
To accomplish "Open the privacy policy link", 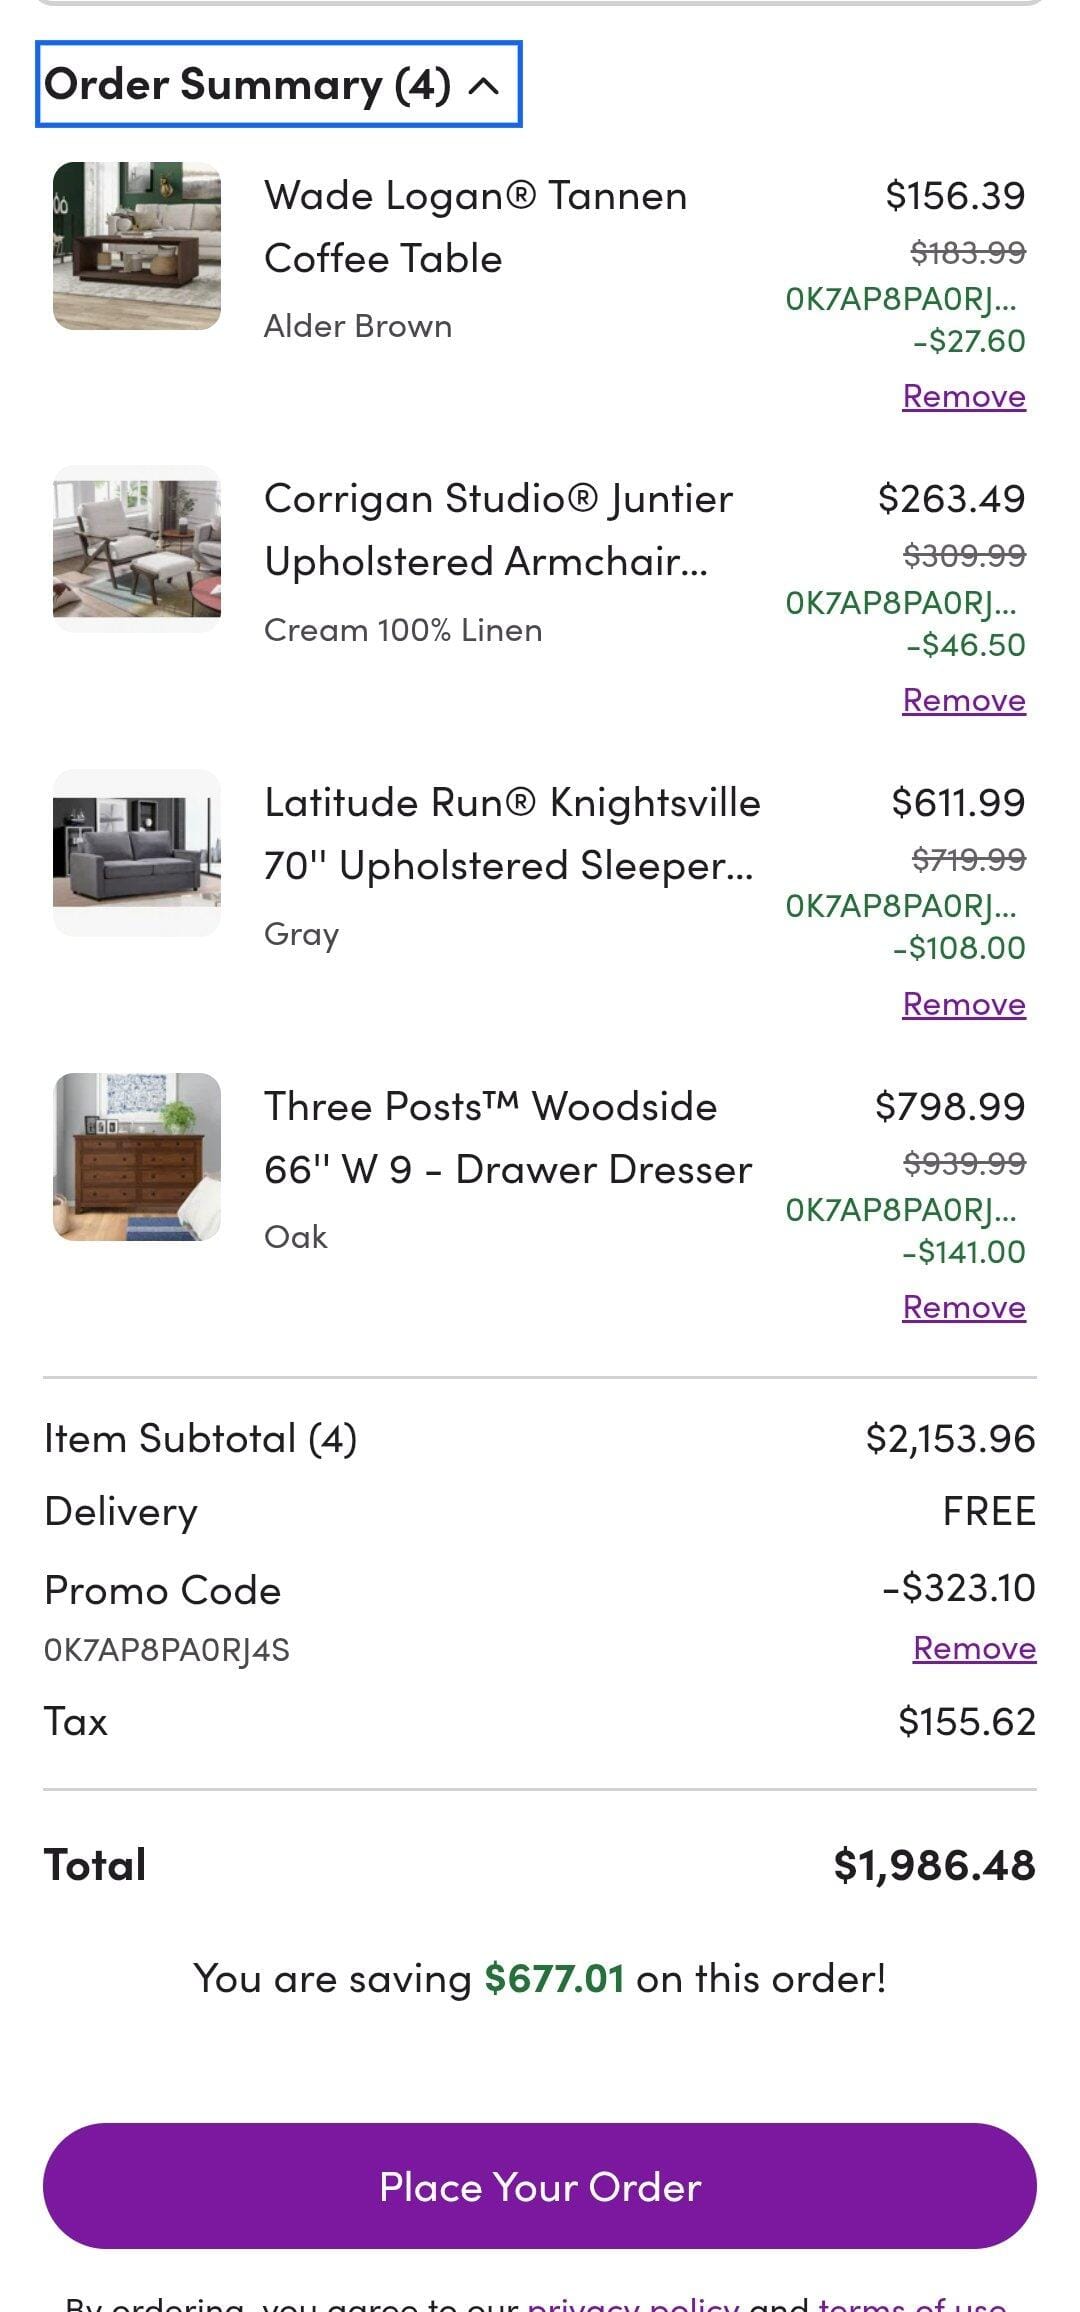I will (633, 2302).
